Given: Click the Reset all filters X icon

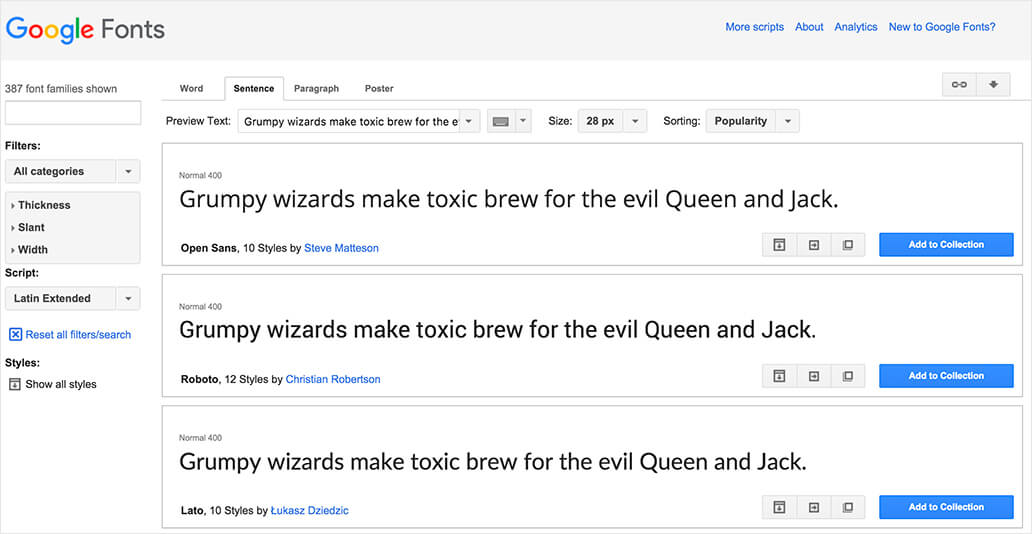Looking at the screenshot, I should [x=15, y=335].
